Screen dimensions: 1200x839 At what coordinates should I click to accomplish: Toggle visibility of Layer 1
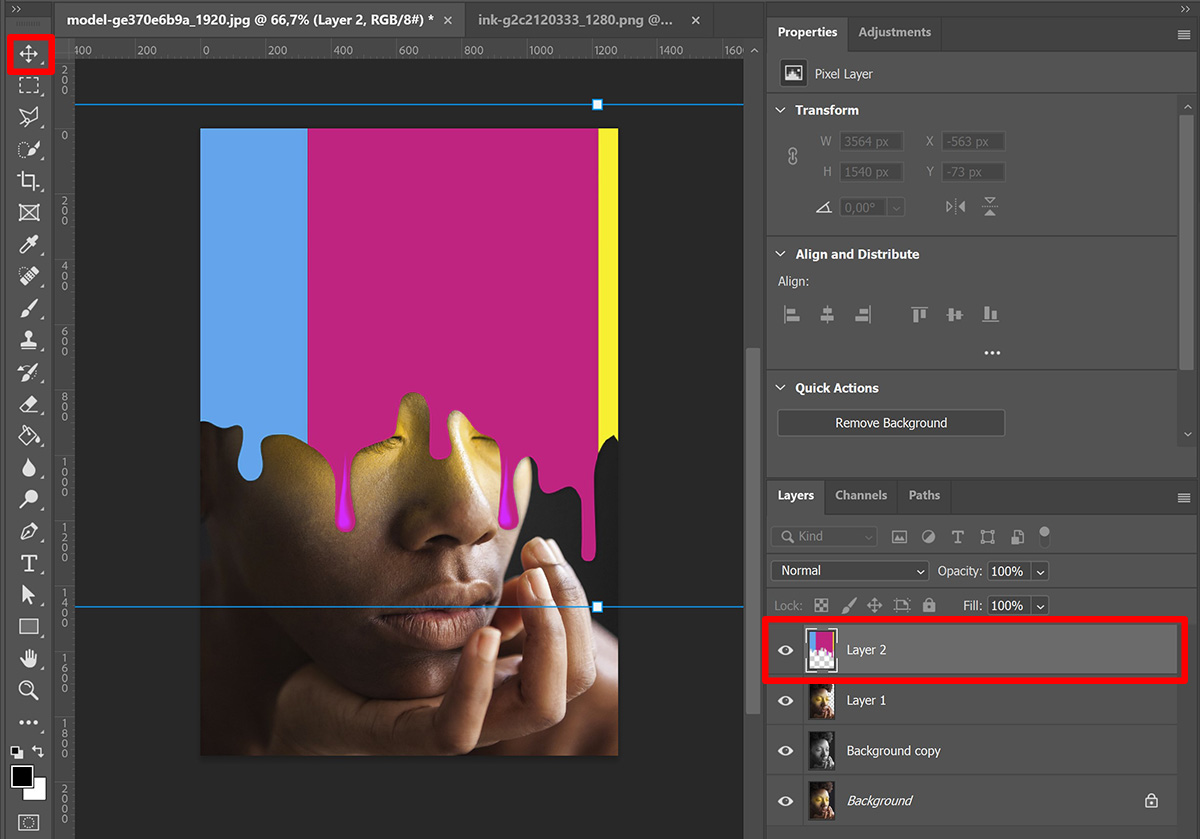[x=785, y=700]
